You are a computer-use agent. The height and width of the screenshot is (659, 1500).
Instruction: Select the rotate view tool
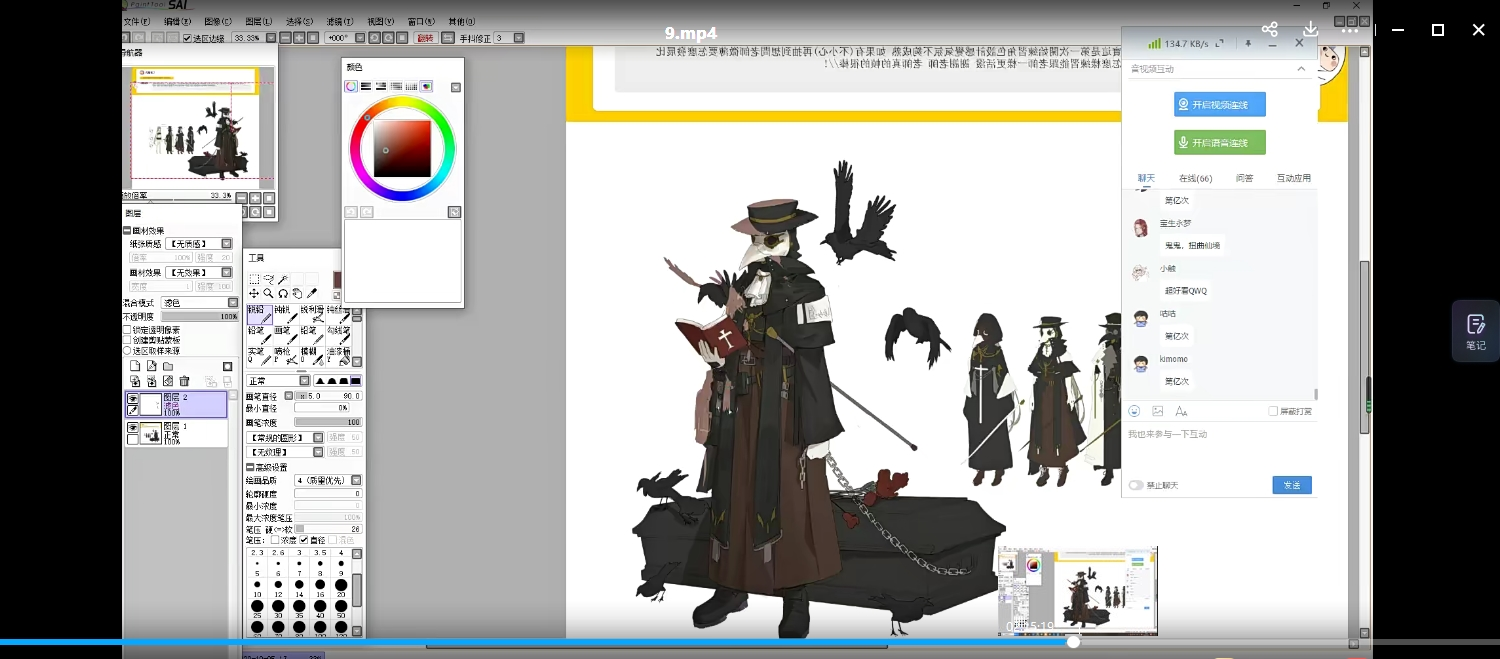click(x=283, y=293)
